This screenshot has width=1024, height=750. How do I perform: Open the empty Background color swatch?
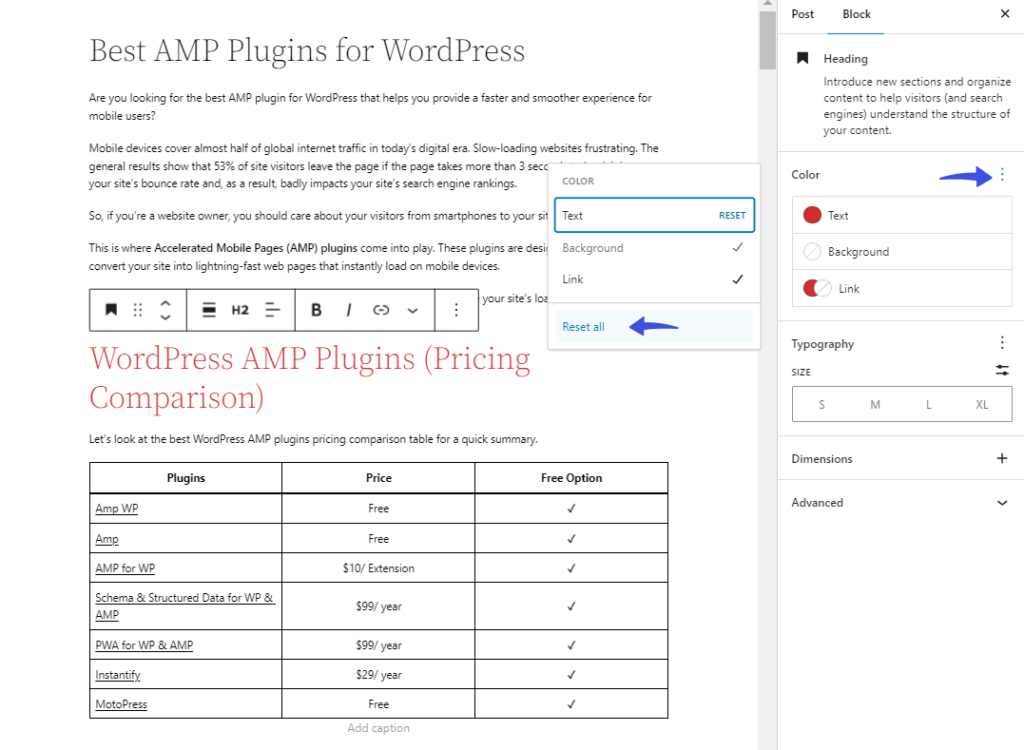click(x=812, y=252)
